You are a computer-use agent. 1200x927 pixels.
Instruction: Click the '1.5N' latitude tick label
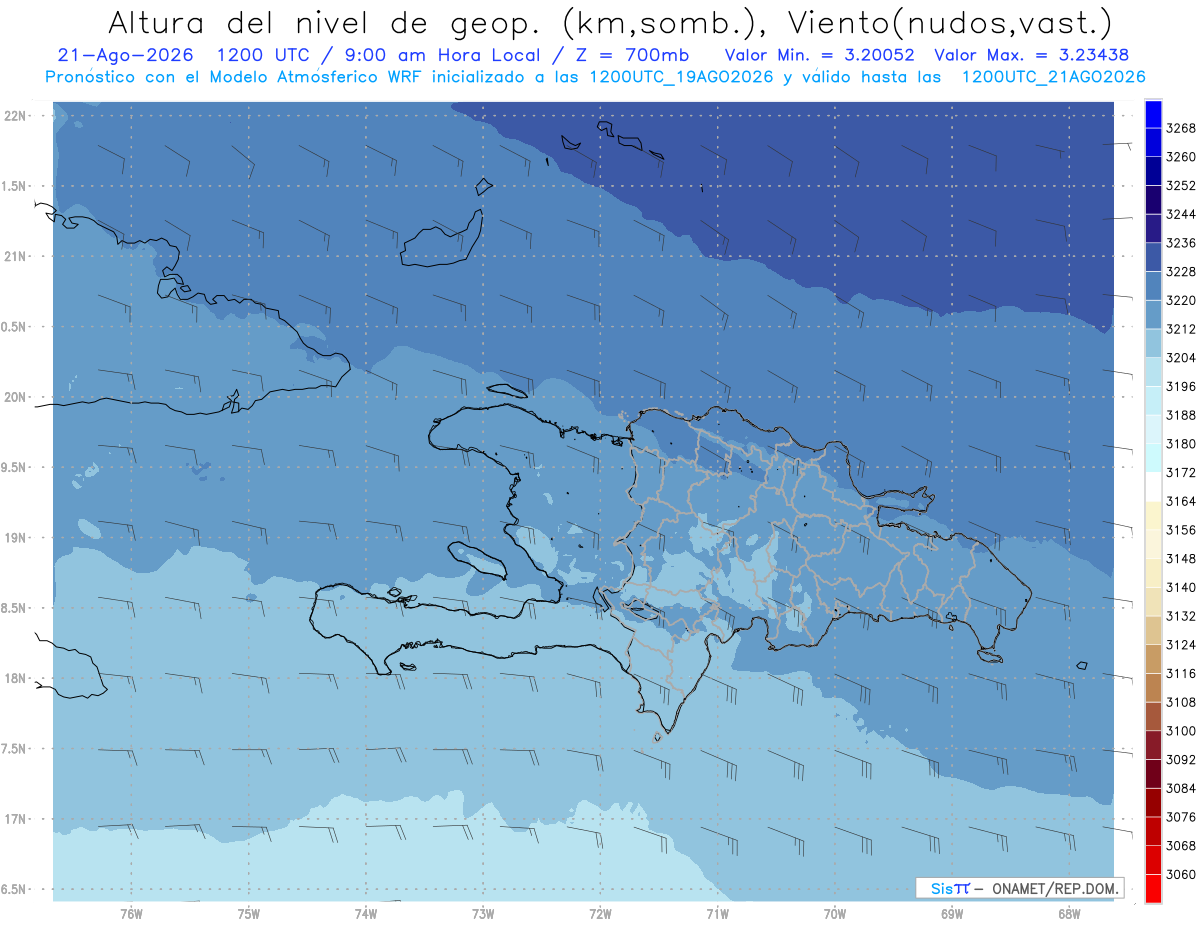click(15, 187)
